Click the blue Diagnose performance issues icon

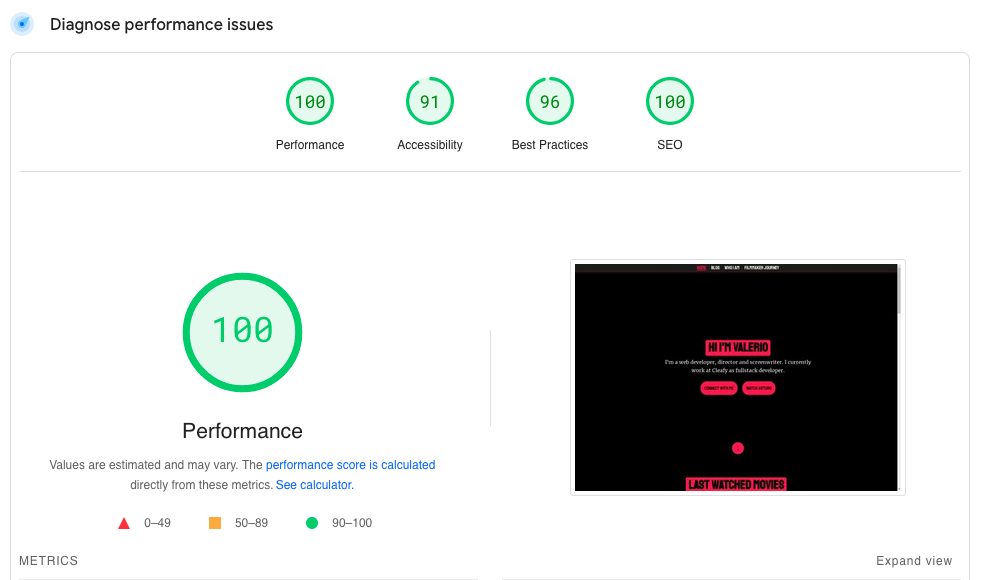click(x=22, y=24)
